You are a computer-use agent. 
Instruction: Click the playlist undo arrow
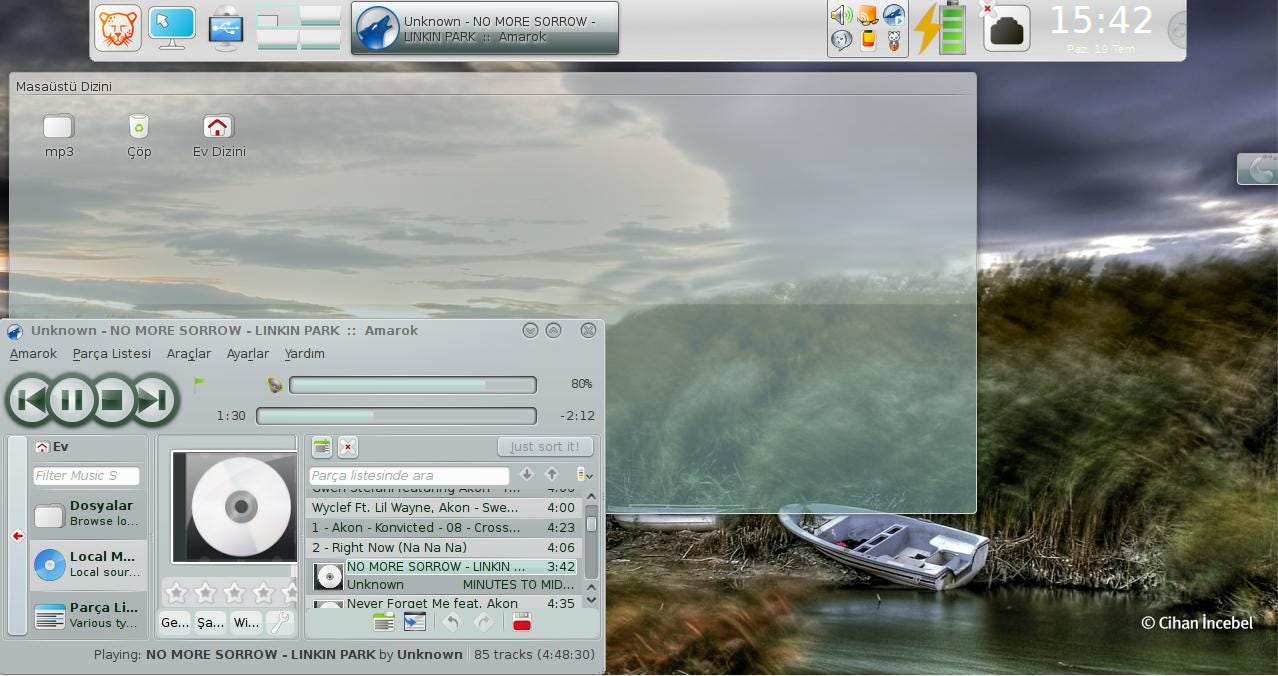point(451,623)
